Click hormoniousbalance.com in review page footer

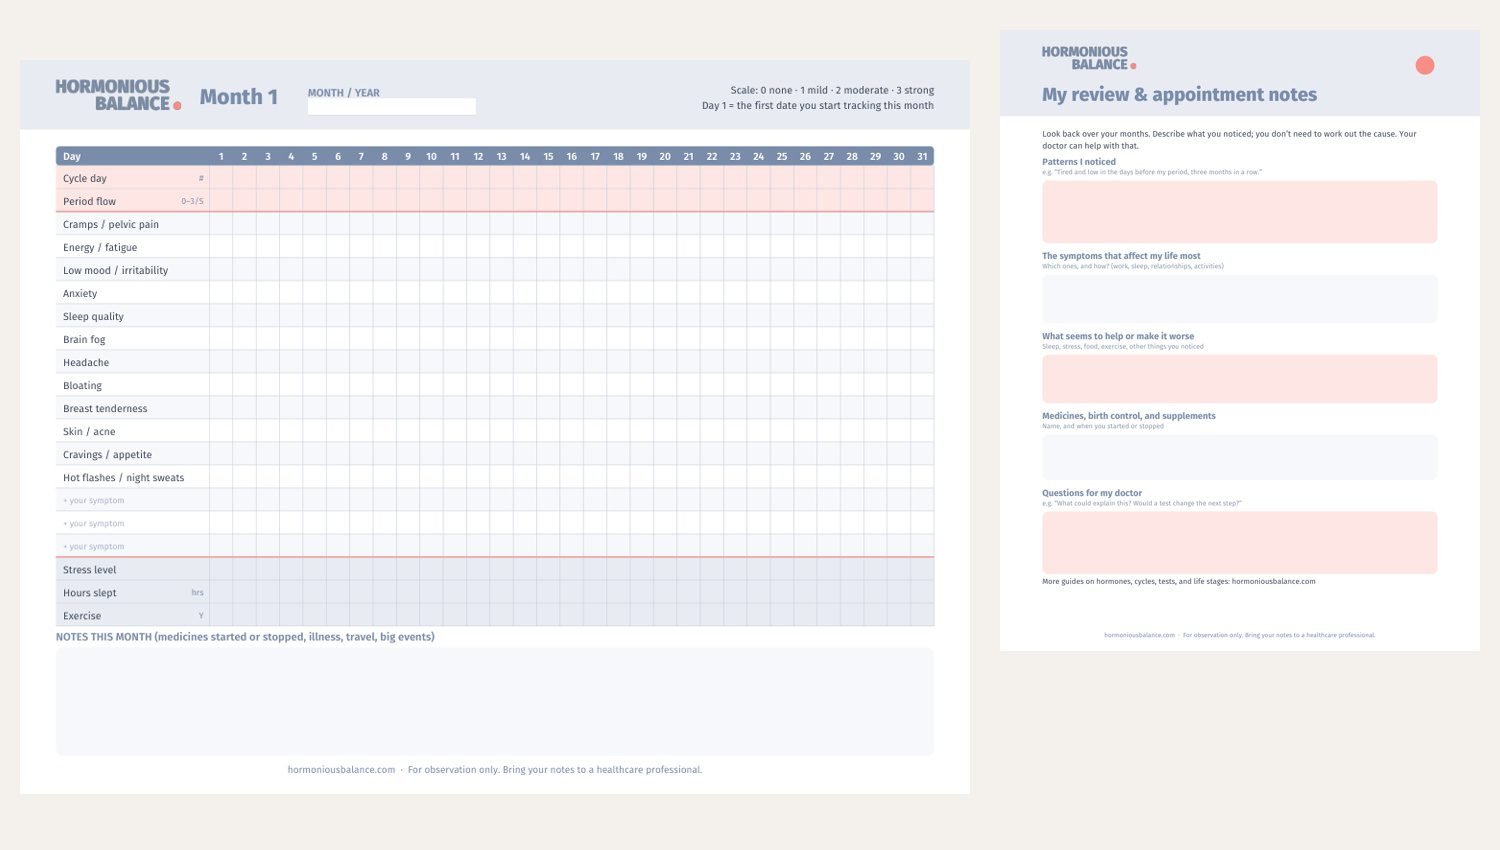1139,635
